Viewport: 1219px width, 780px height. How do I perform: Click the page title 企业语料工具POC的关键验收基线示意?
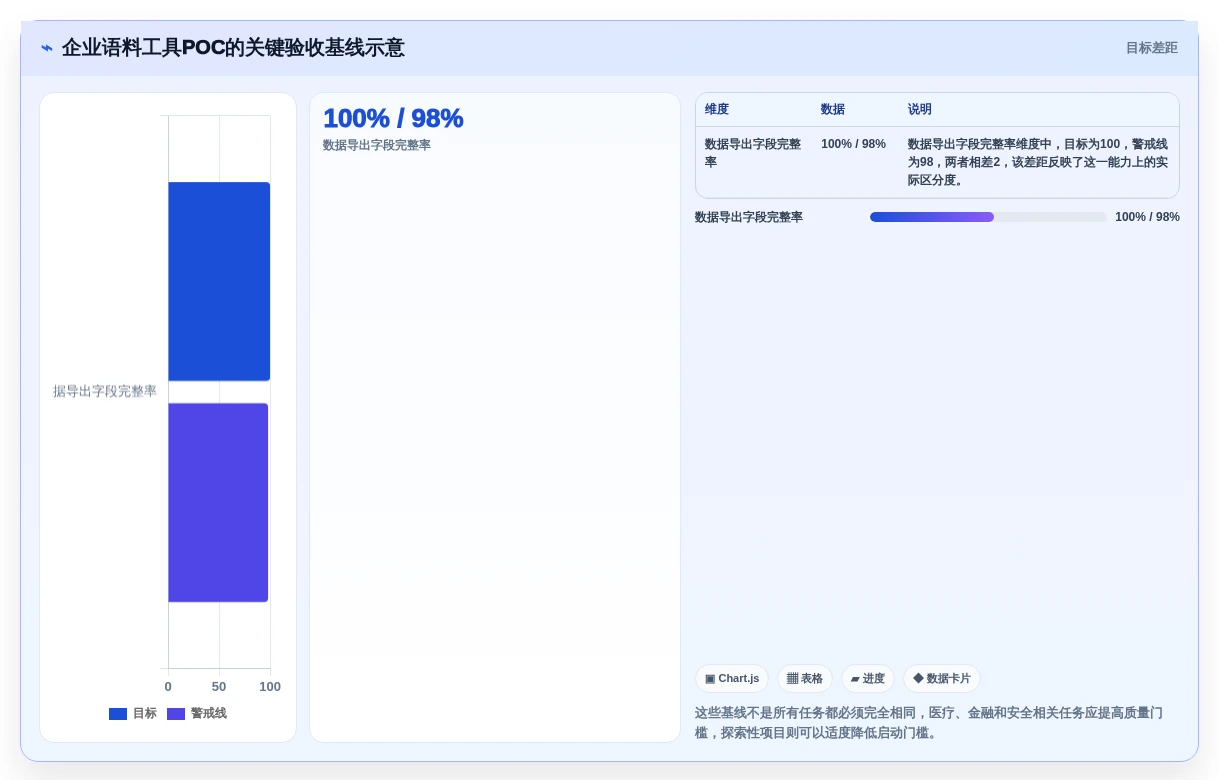[x=233, y=48]
